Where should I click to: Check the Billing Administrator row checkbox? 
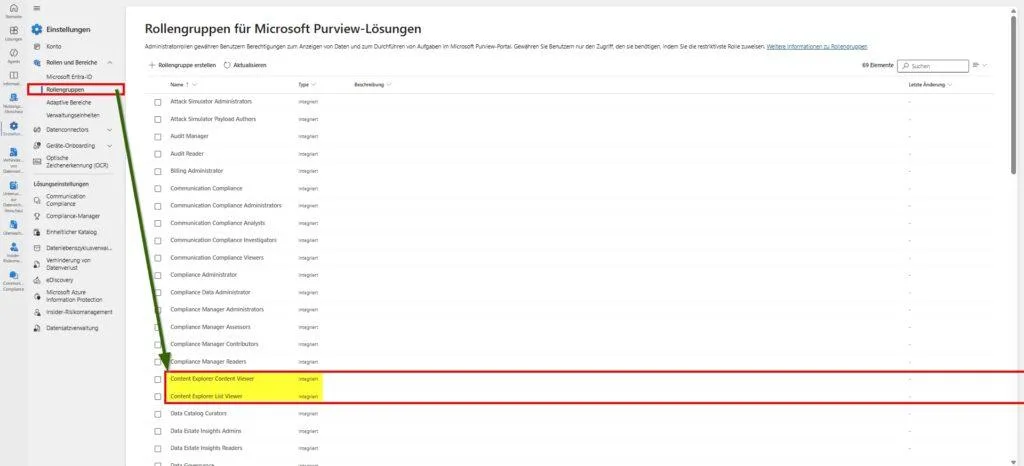point(157,170)
